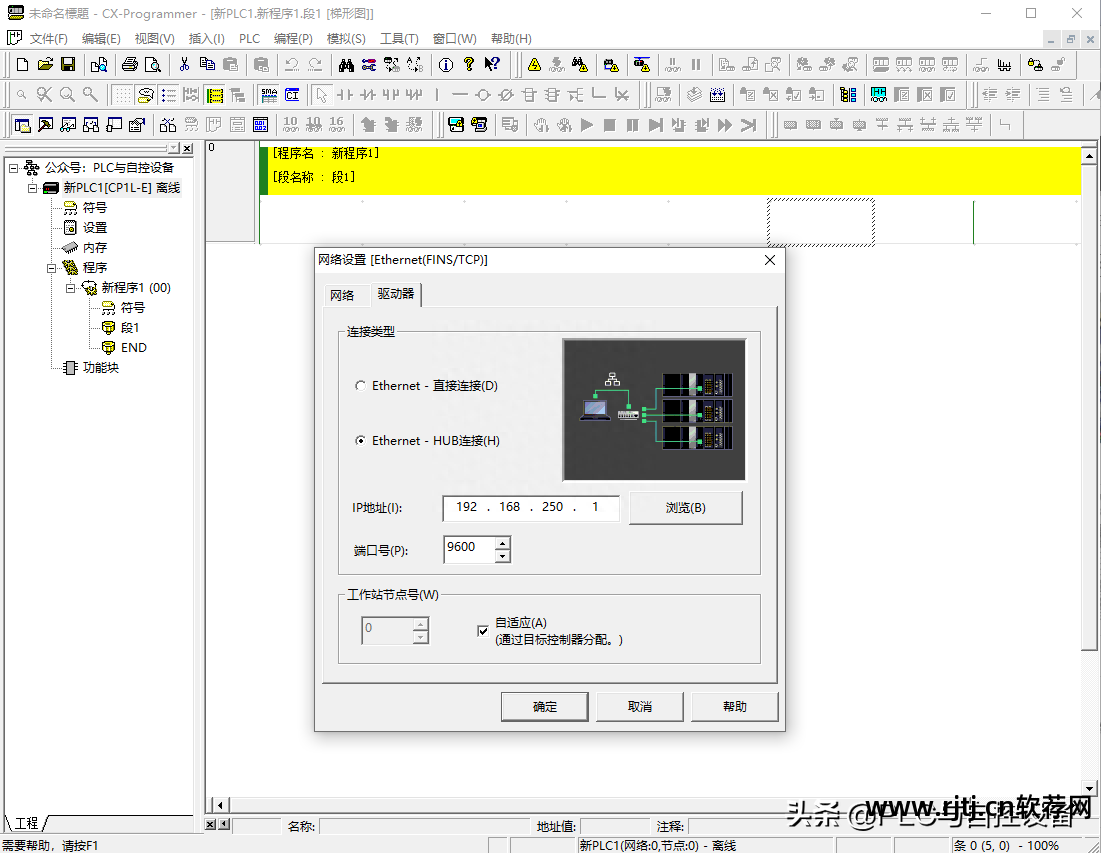1101x853 pixels.
Task: Select Ethernet HUB connection radio option
Action: click(x=361, y=441)
